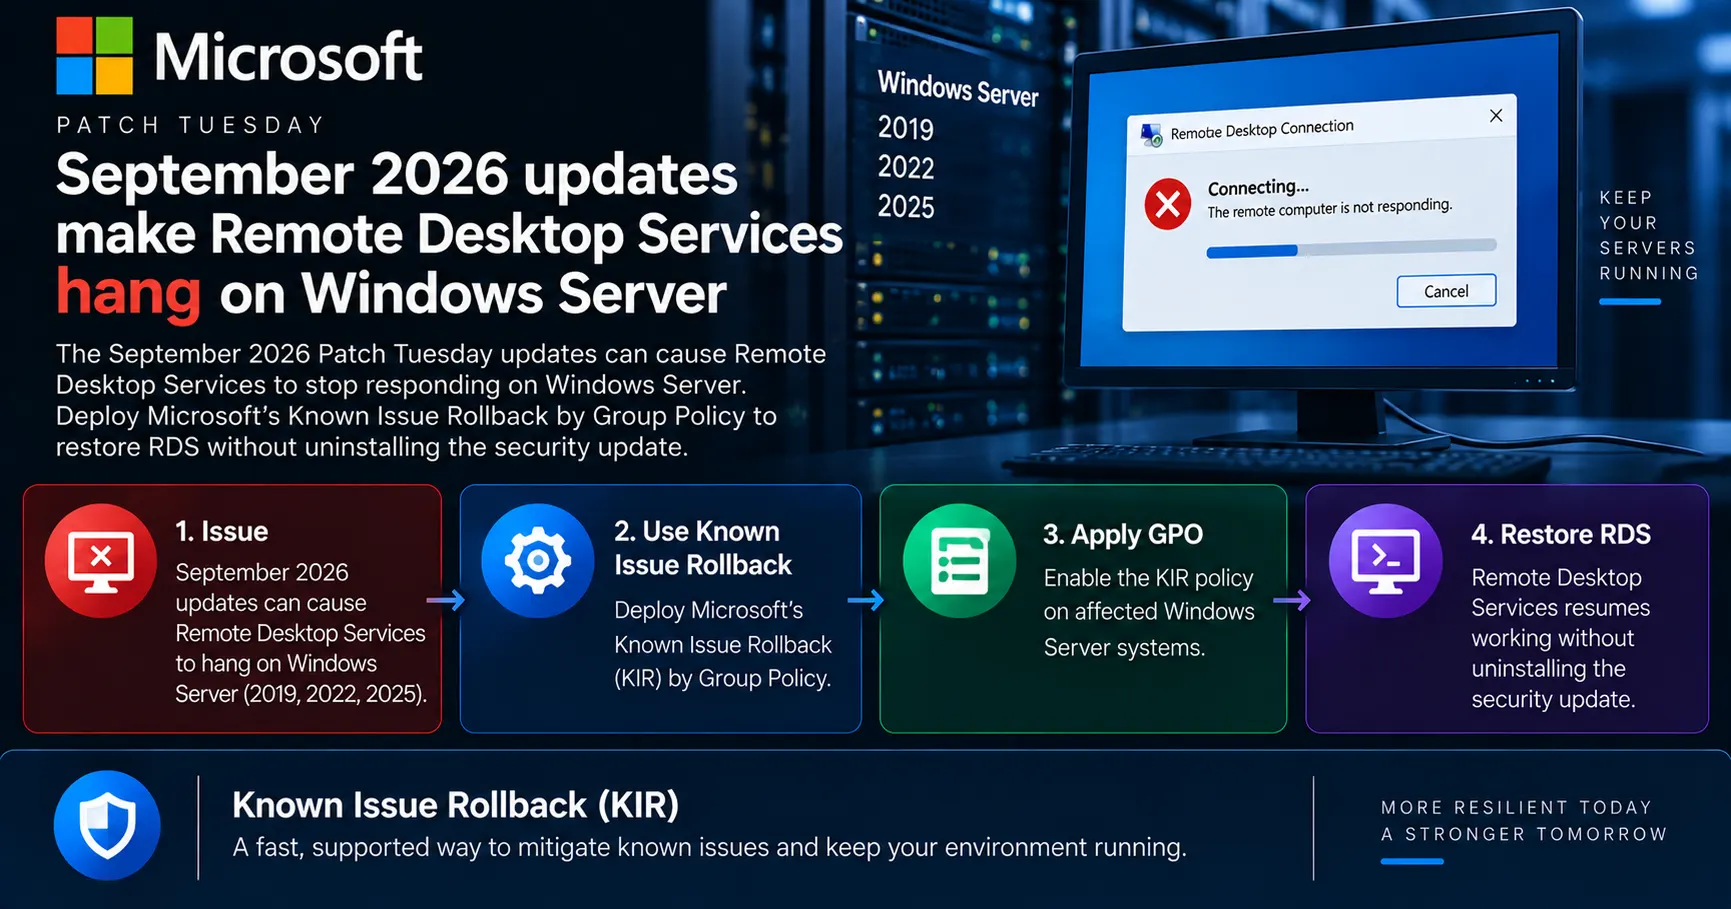Image resolution: width=1731 pixels, height=909 pixels.
Task: Click the red X error icon in Remote Desktop dialog
Action: pyautogui.click(x=1167, y=204)
